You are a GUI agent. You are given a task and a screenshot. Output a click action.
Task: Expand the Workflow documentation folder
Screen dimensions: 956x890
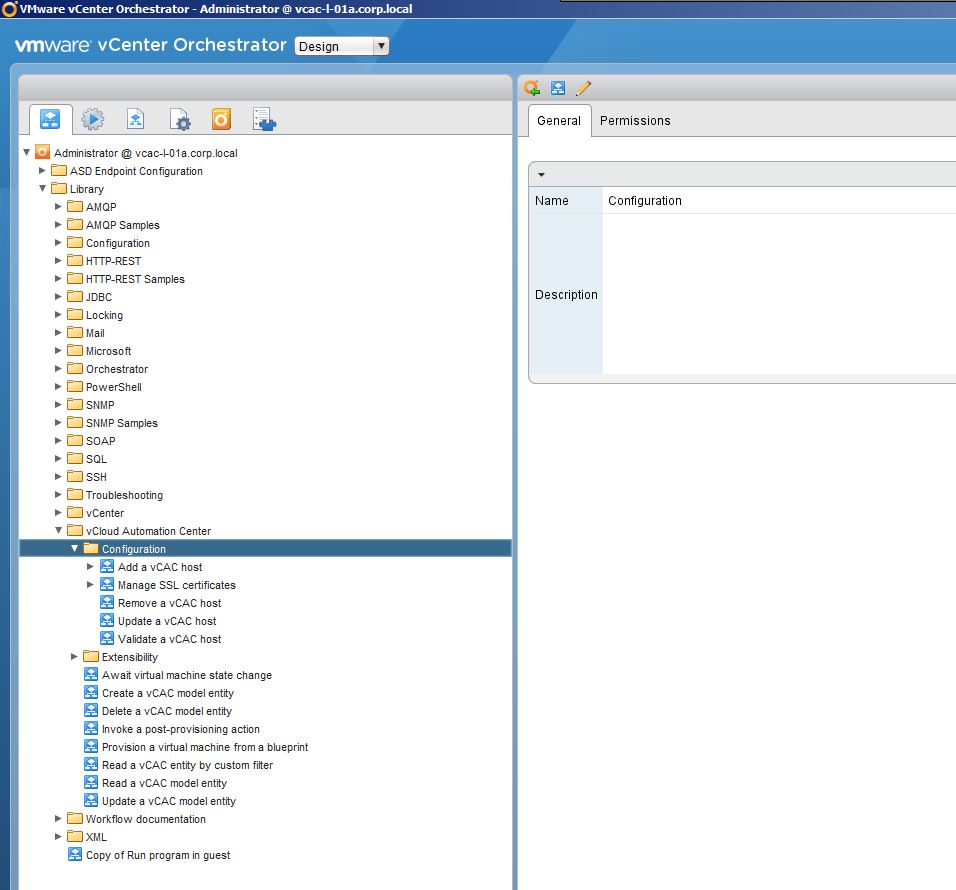click(x=58, y=819)
